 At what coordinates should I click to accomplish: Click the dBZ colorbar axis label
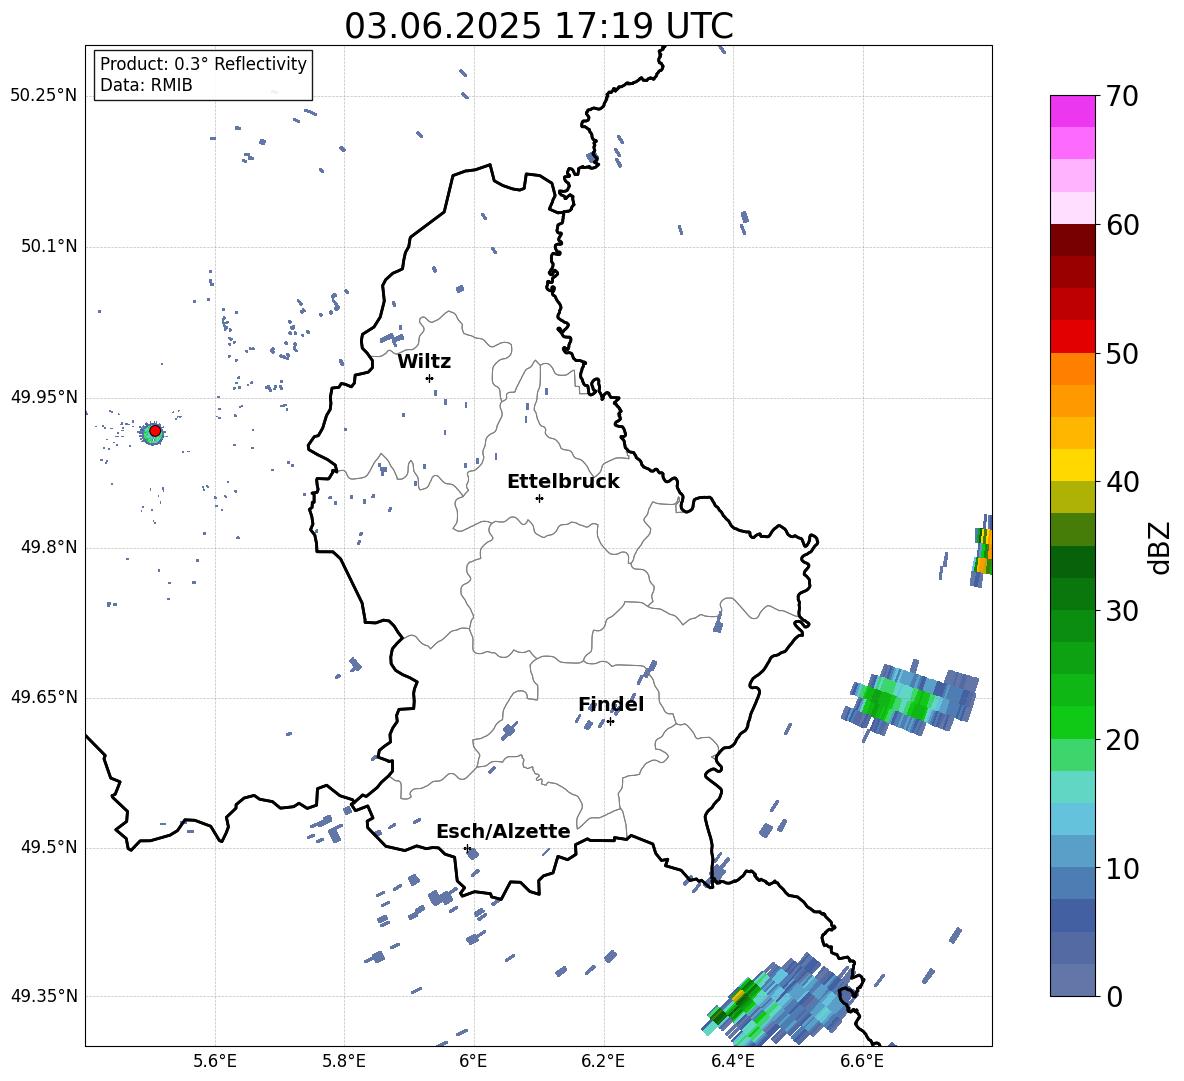pos(1161,547)
